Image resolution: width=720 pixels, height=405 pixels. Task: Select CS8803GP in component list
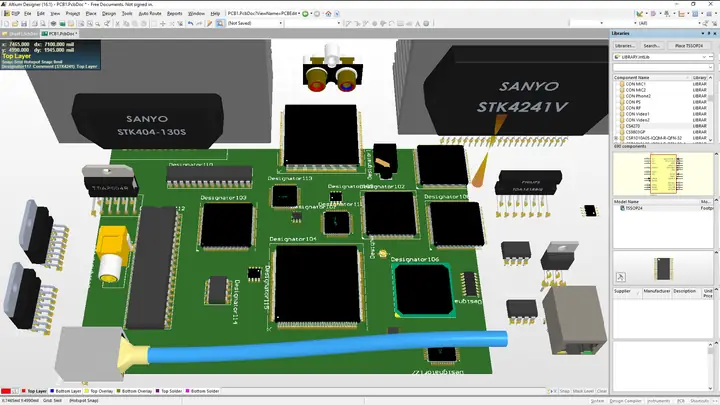click(635, 132)
